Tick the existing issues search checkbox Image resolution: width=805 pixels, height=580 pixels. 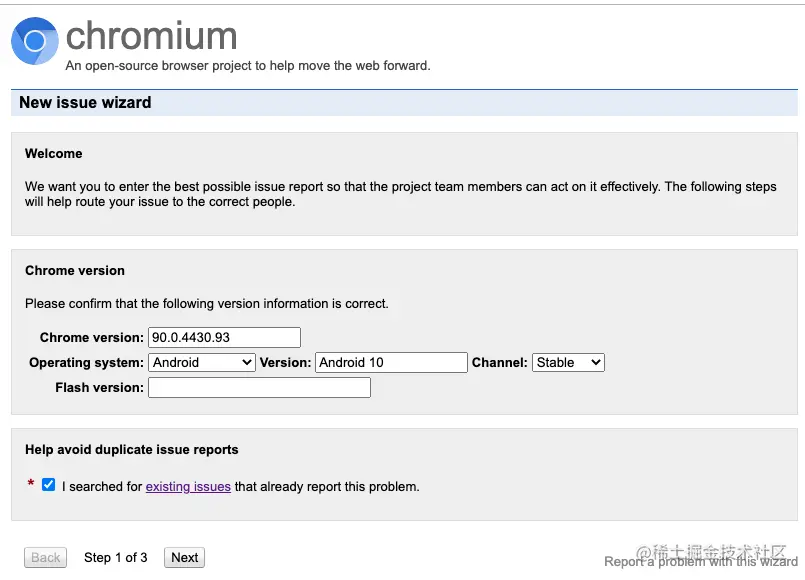pos(49,485)
